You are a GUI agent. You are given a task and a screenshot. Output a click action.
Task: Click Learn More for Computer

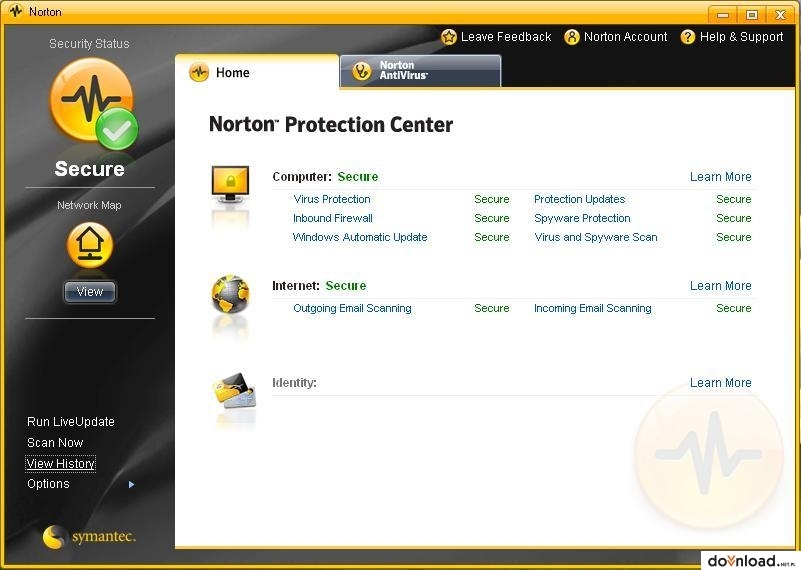pyautogui.click(x=720, y=177)
